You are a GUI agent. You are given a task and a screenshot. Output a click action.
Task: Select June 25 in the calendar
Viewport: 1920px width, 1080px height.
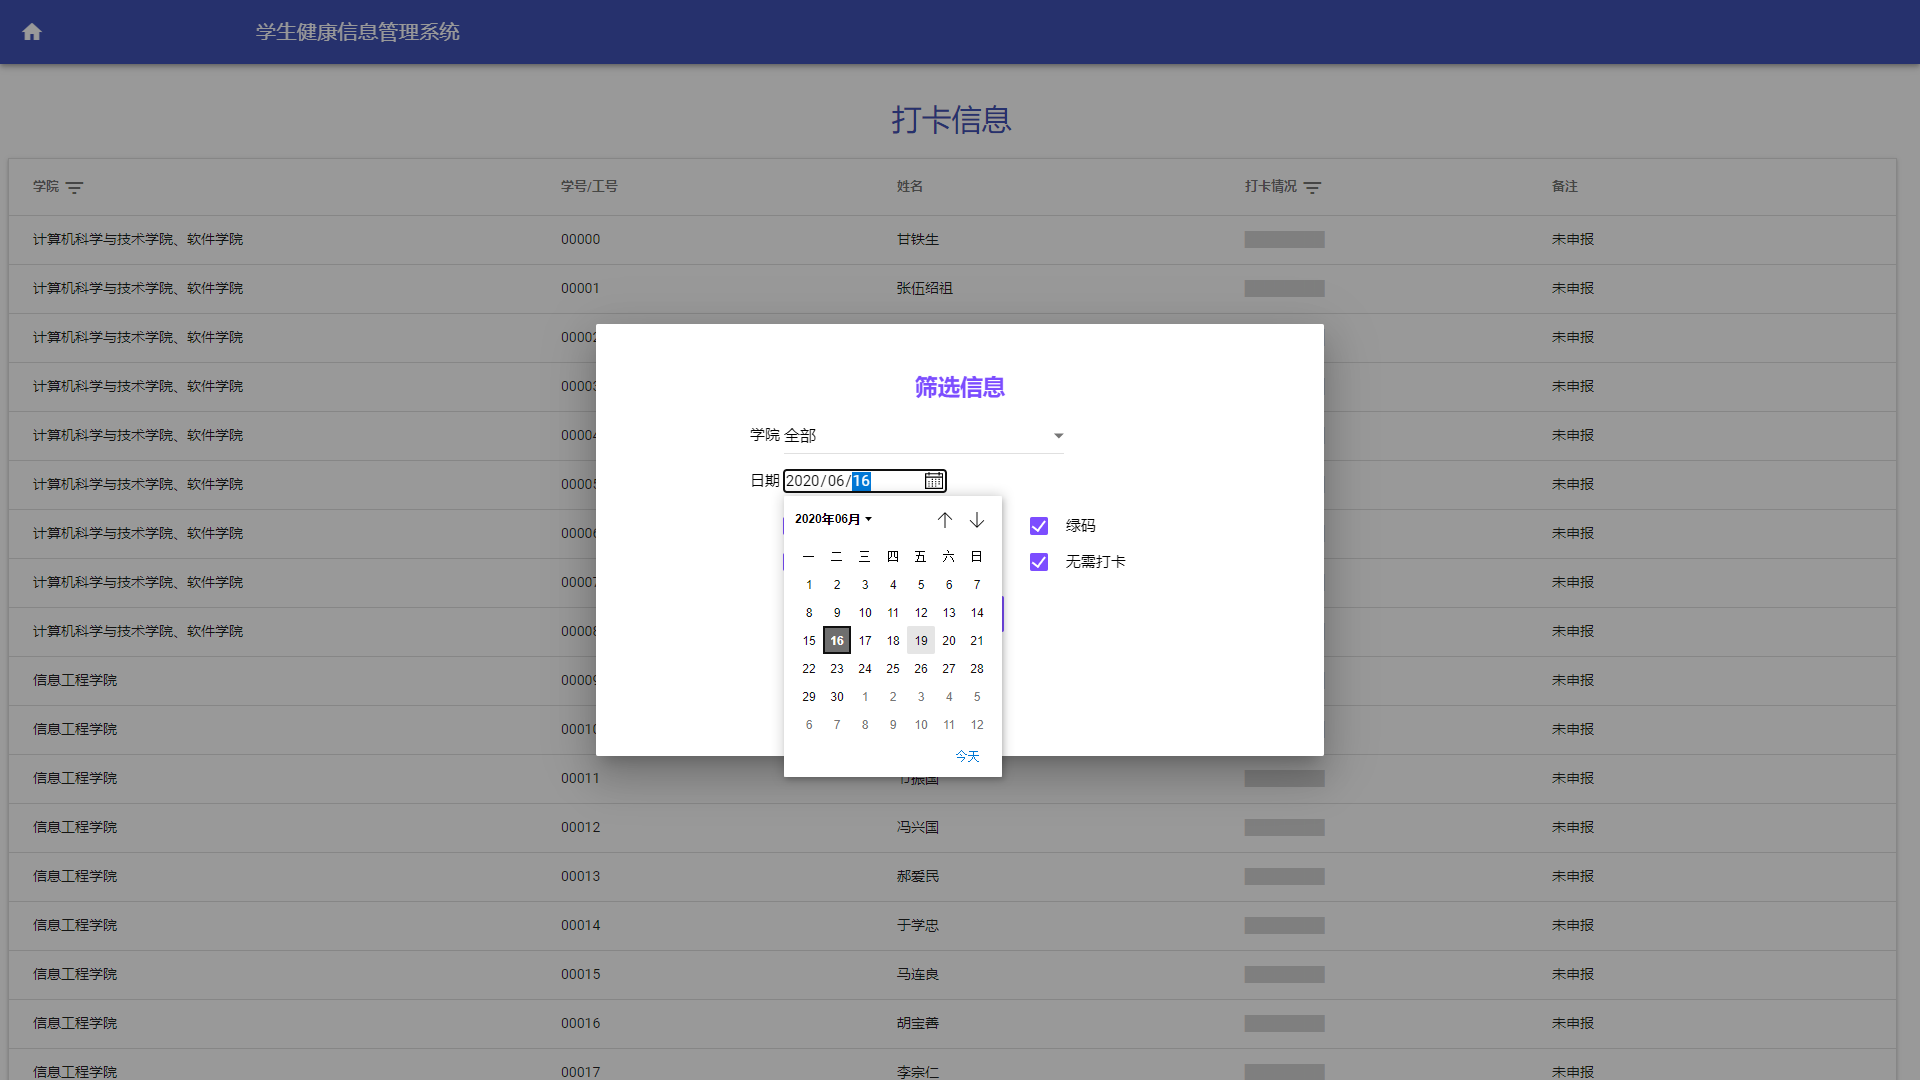[x=893, y=669]
